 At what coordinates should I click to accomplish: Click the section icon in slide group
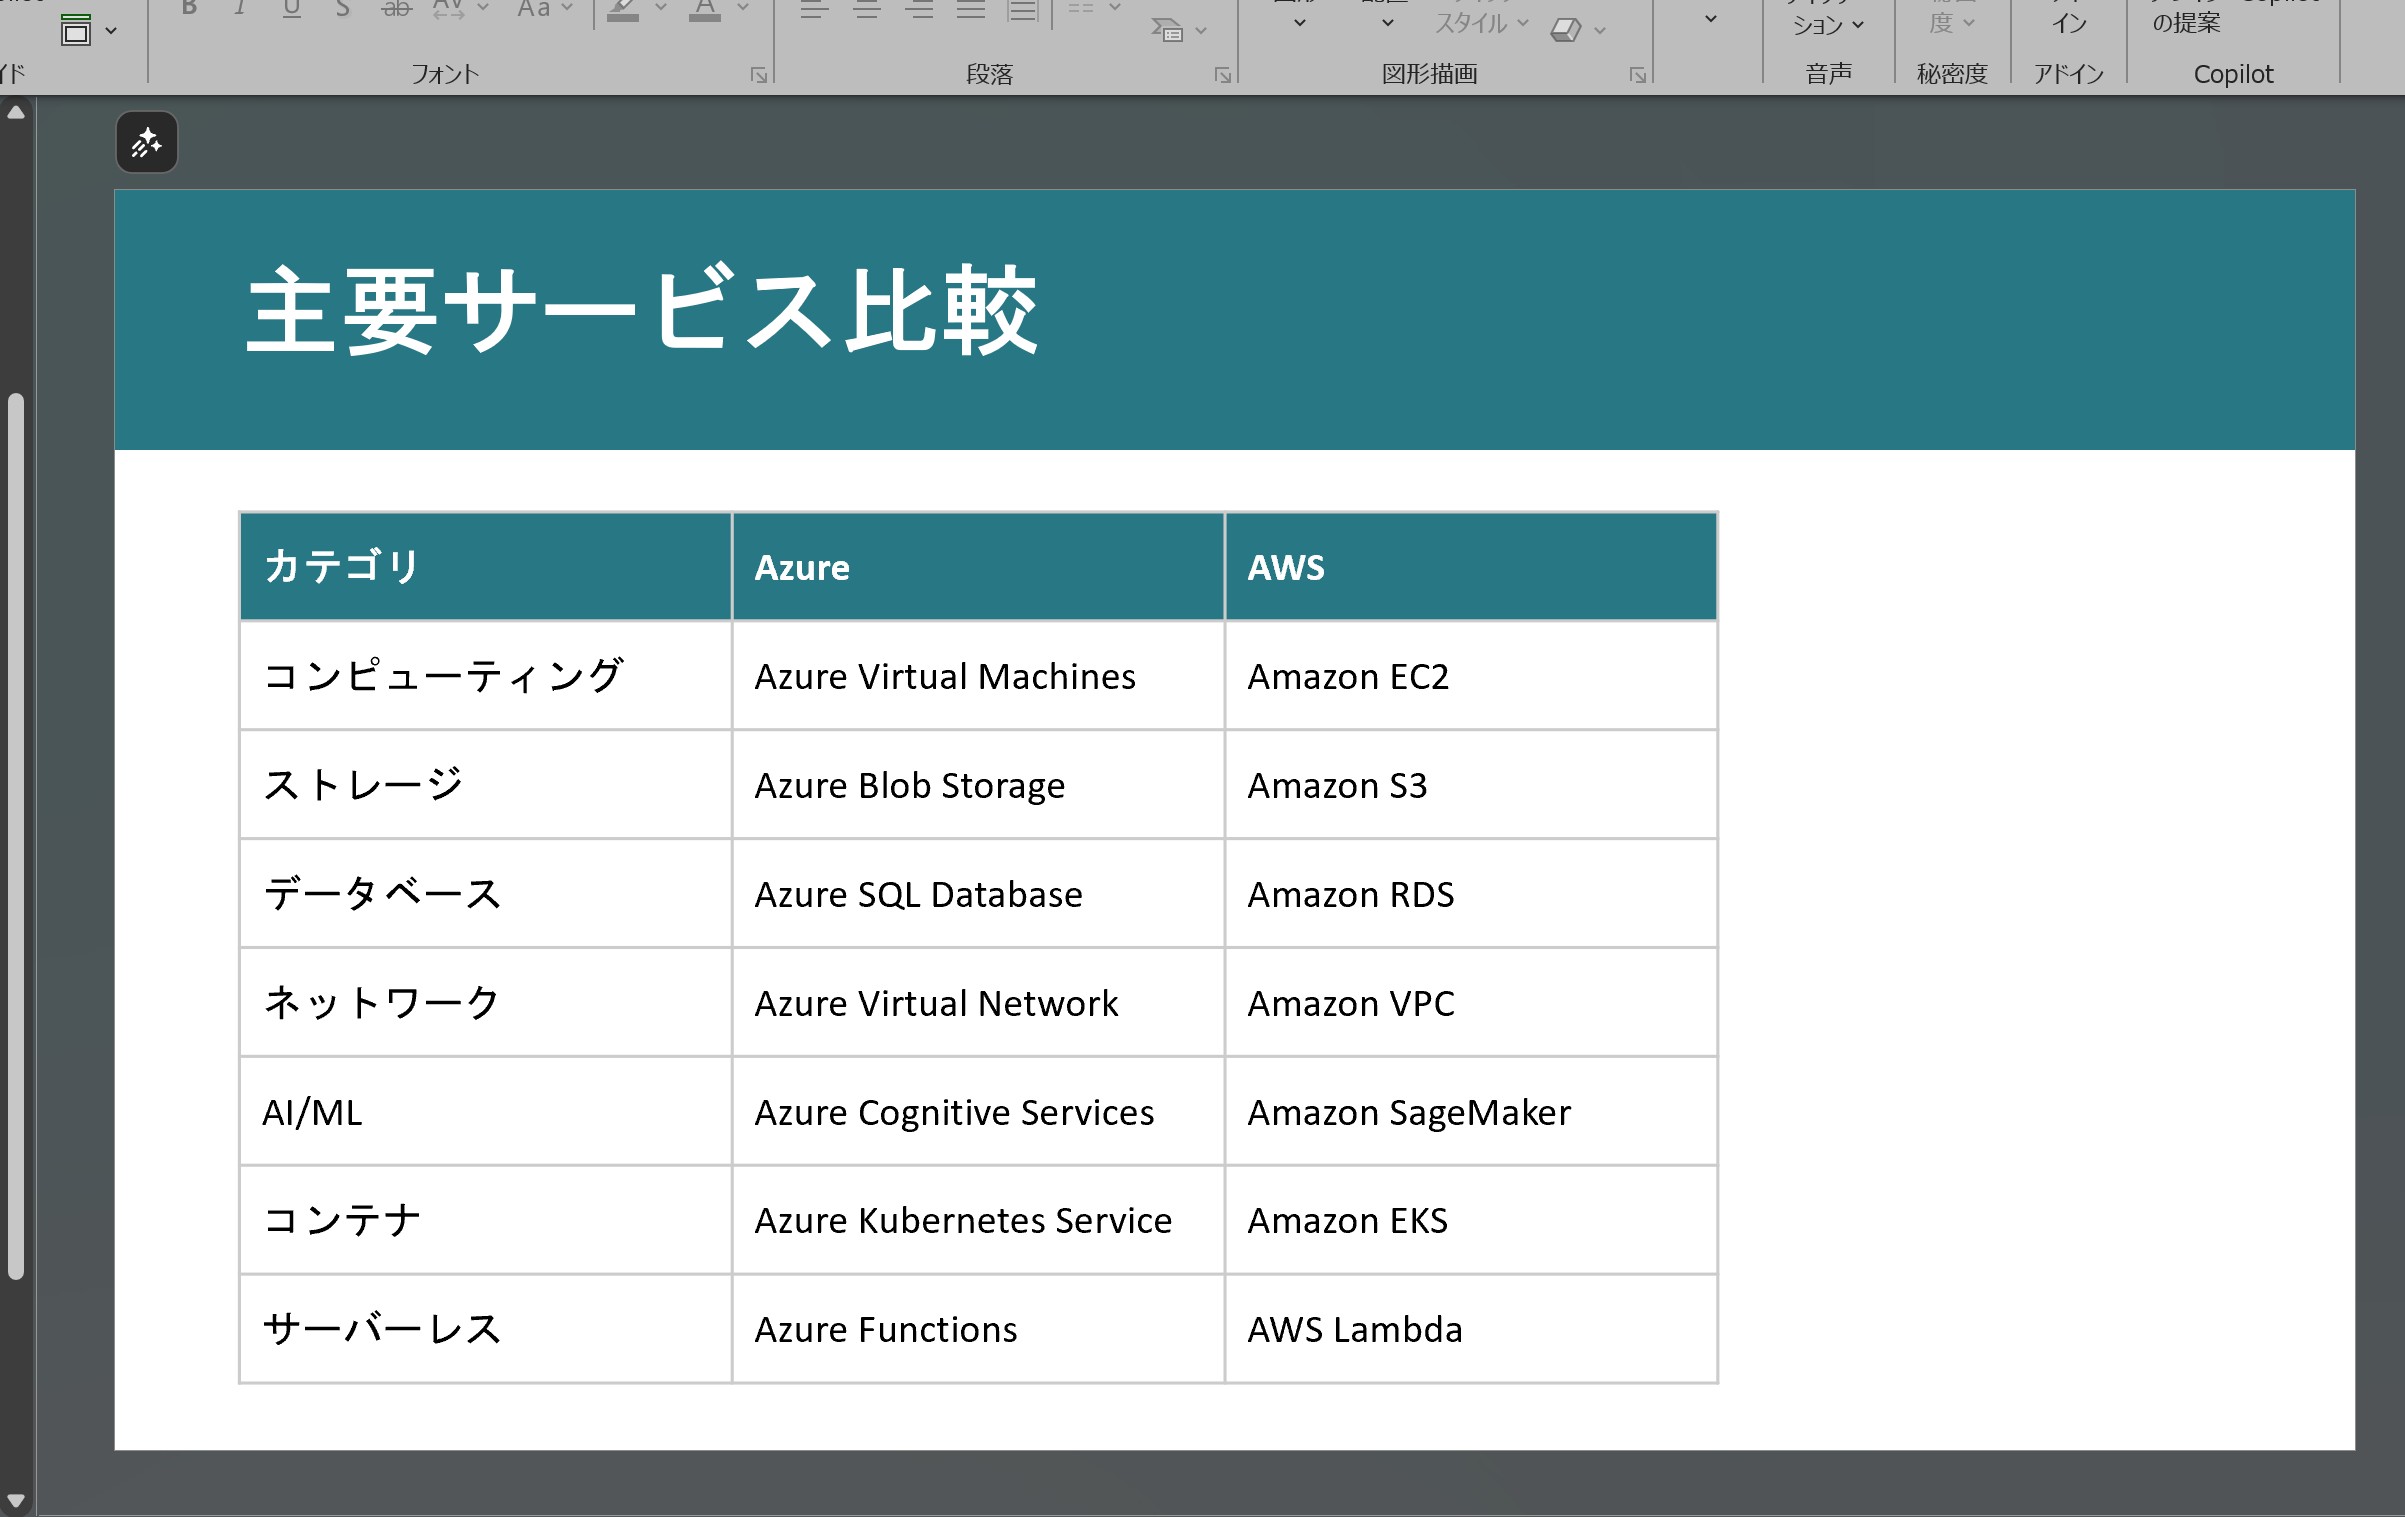coord(76,31)
